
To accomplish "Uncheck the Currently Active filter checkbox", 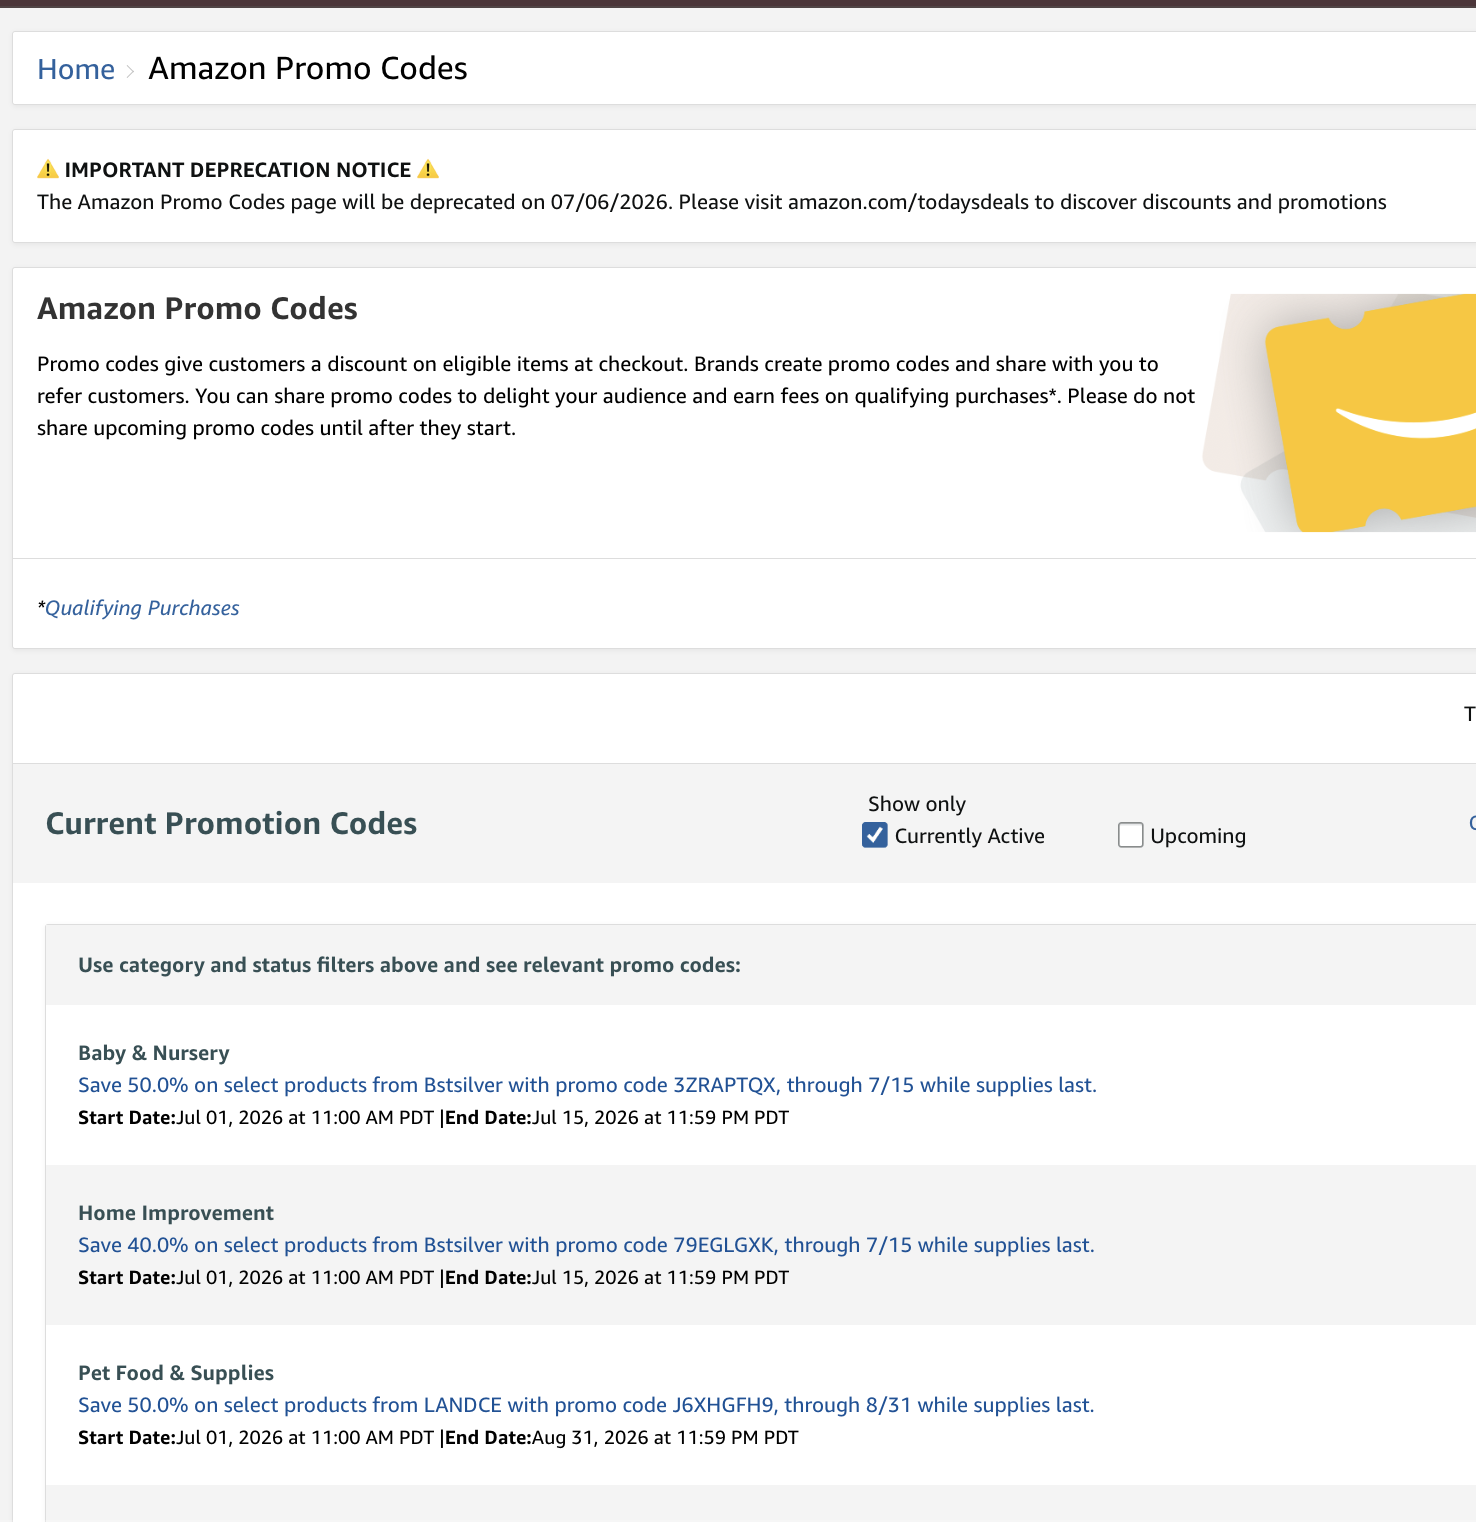I will coord(875,835).
